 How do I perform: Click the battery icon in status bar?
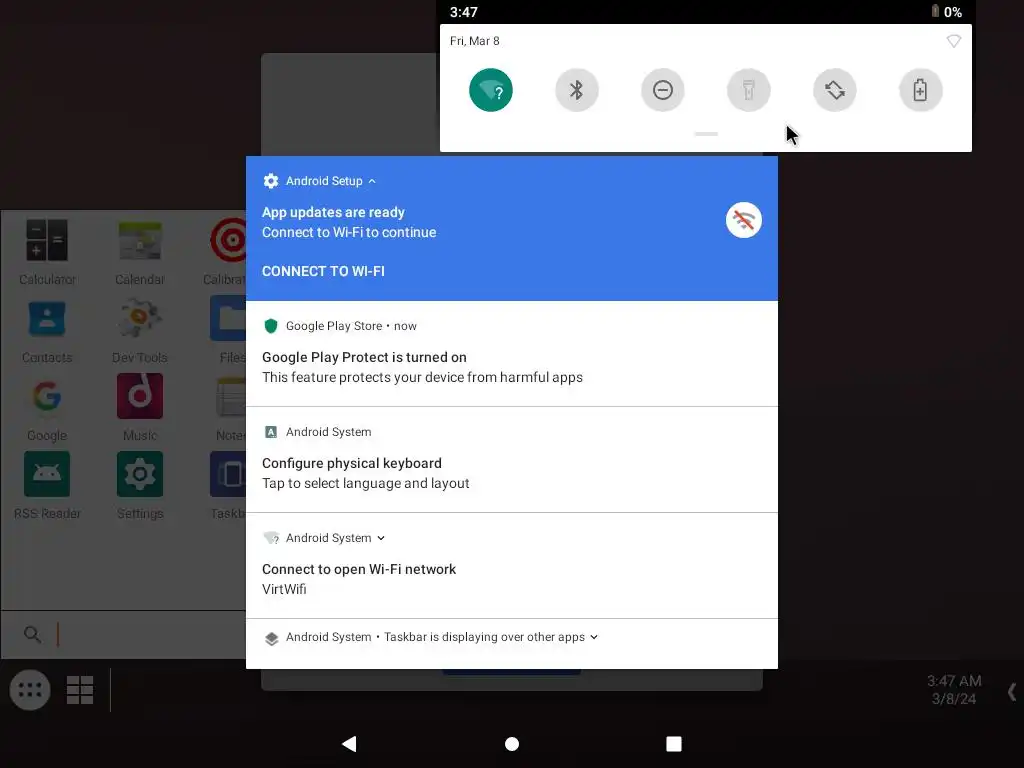pos(935,11)
